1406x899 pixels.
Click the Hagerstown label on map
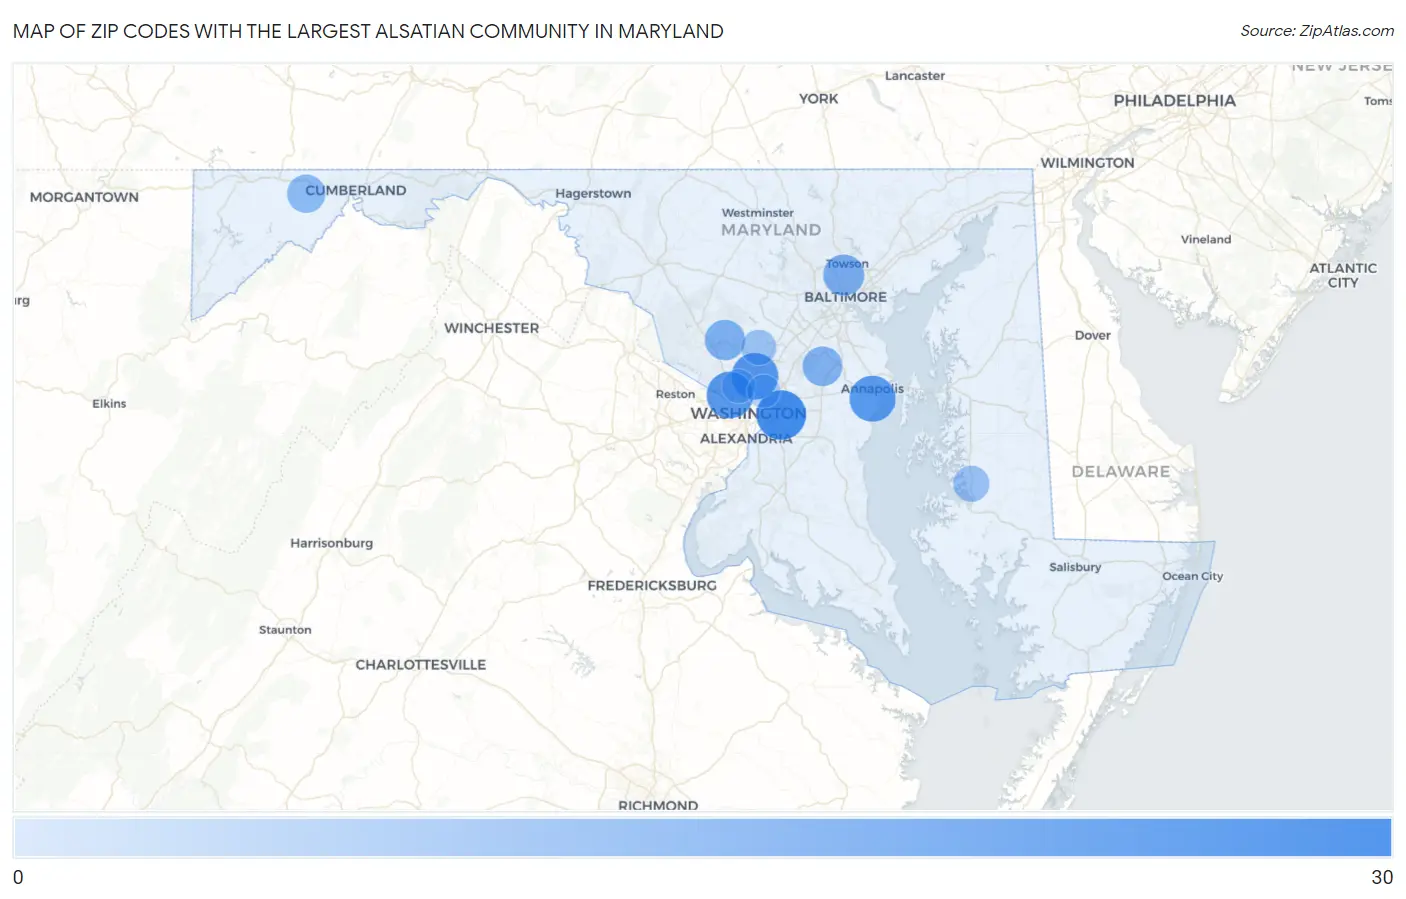pyautogui.click(x=593, y=193)
